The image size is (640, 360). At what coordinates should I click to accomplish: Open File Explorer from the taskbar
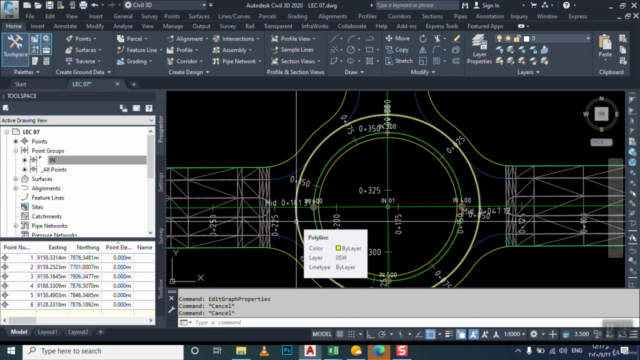(x=241, y=351)
